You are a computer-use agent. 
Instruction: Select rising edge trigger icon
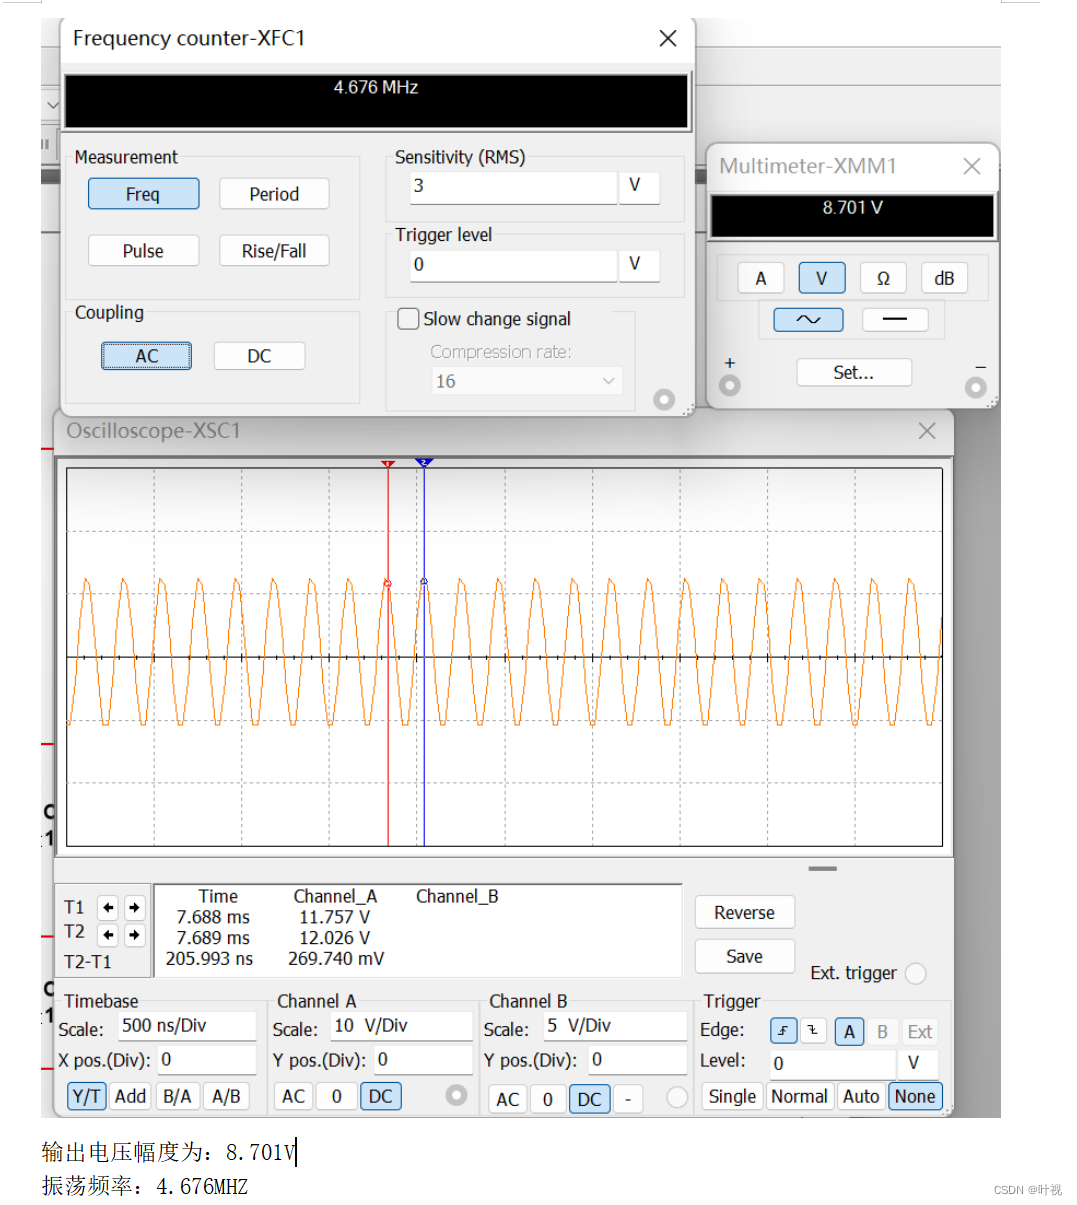pyautogui.click(x=783, y=1031)
